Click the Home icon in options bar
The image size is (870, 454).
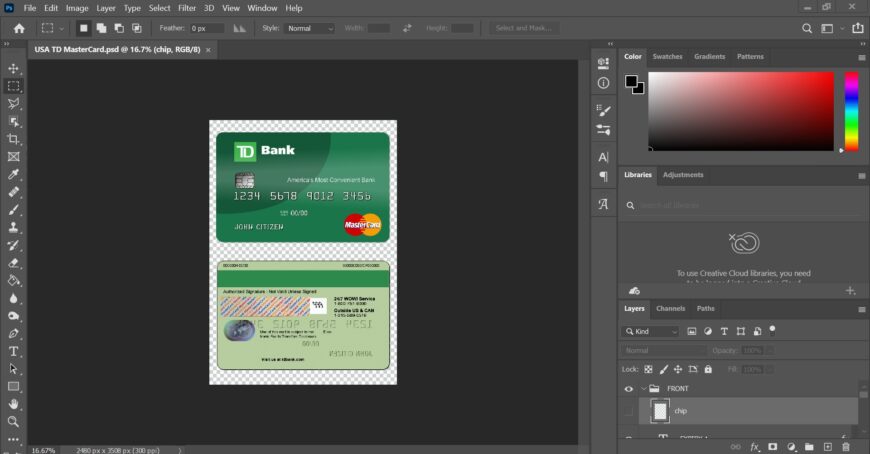coord(19,28)
